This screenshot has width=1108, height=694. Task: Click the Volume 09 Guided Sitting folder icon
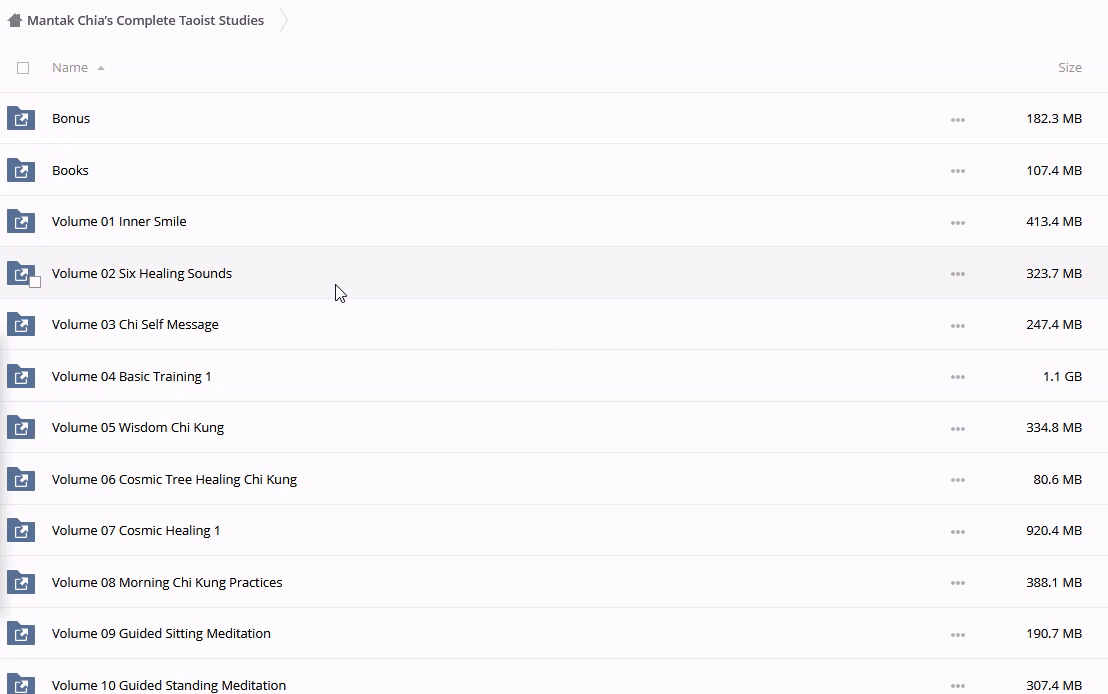(21, 634)
